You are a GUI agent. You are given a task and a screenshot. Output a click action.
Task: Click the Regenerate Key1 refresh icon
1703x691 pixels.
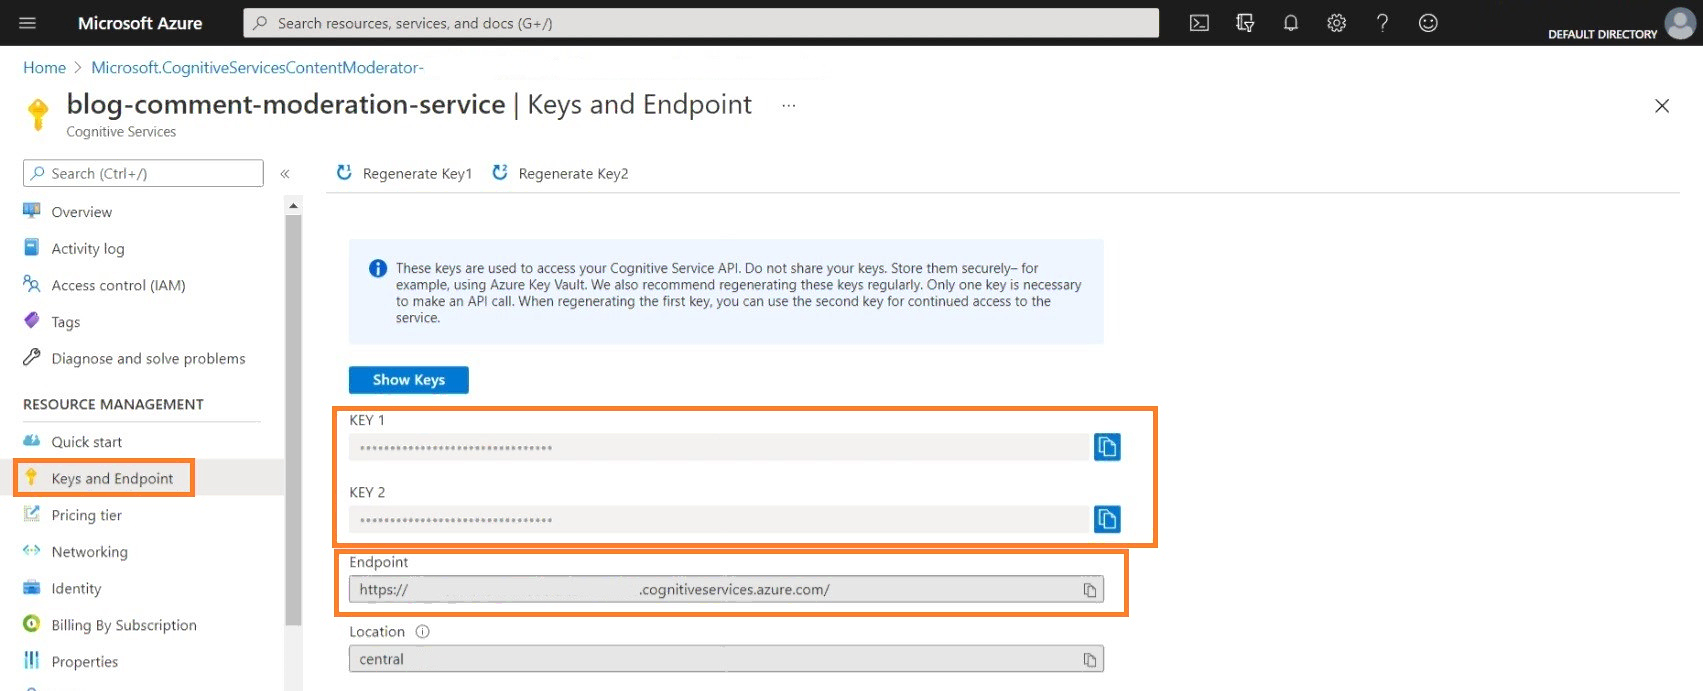click(x=344, y=173)
